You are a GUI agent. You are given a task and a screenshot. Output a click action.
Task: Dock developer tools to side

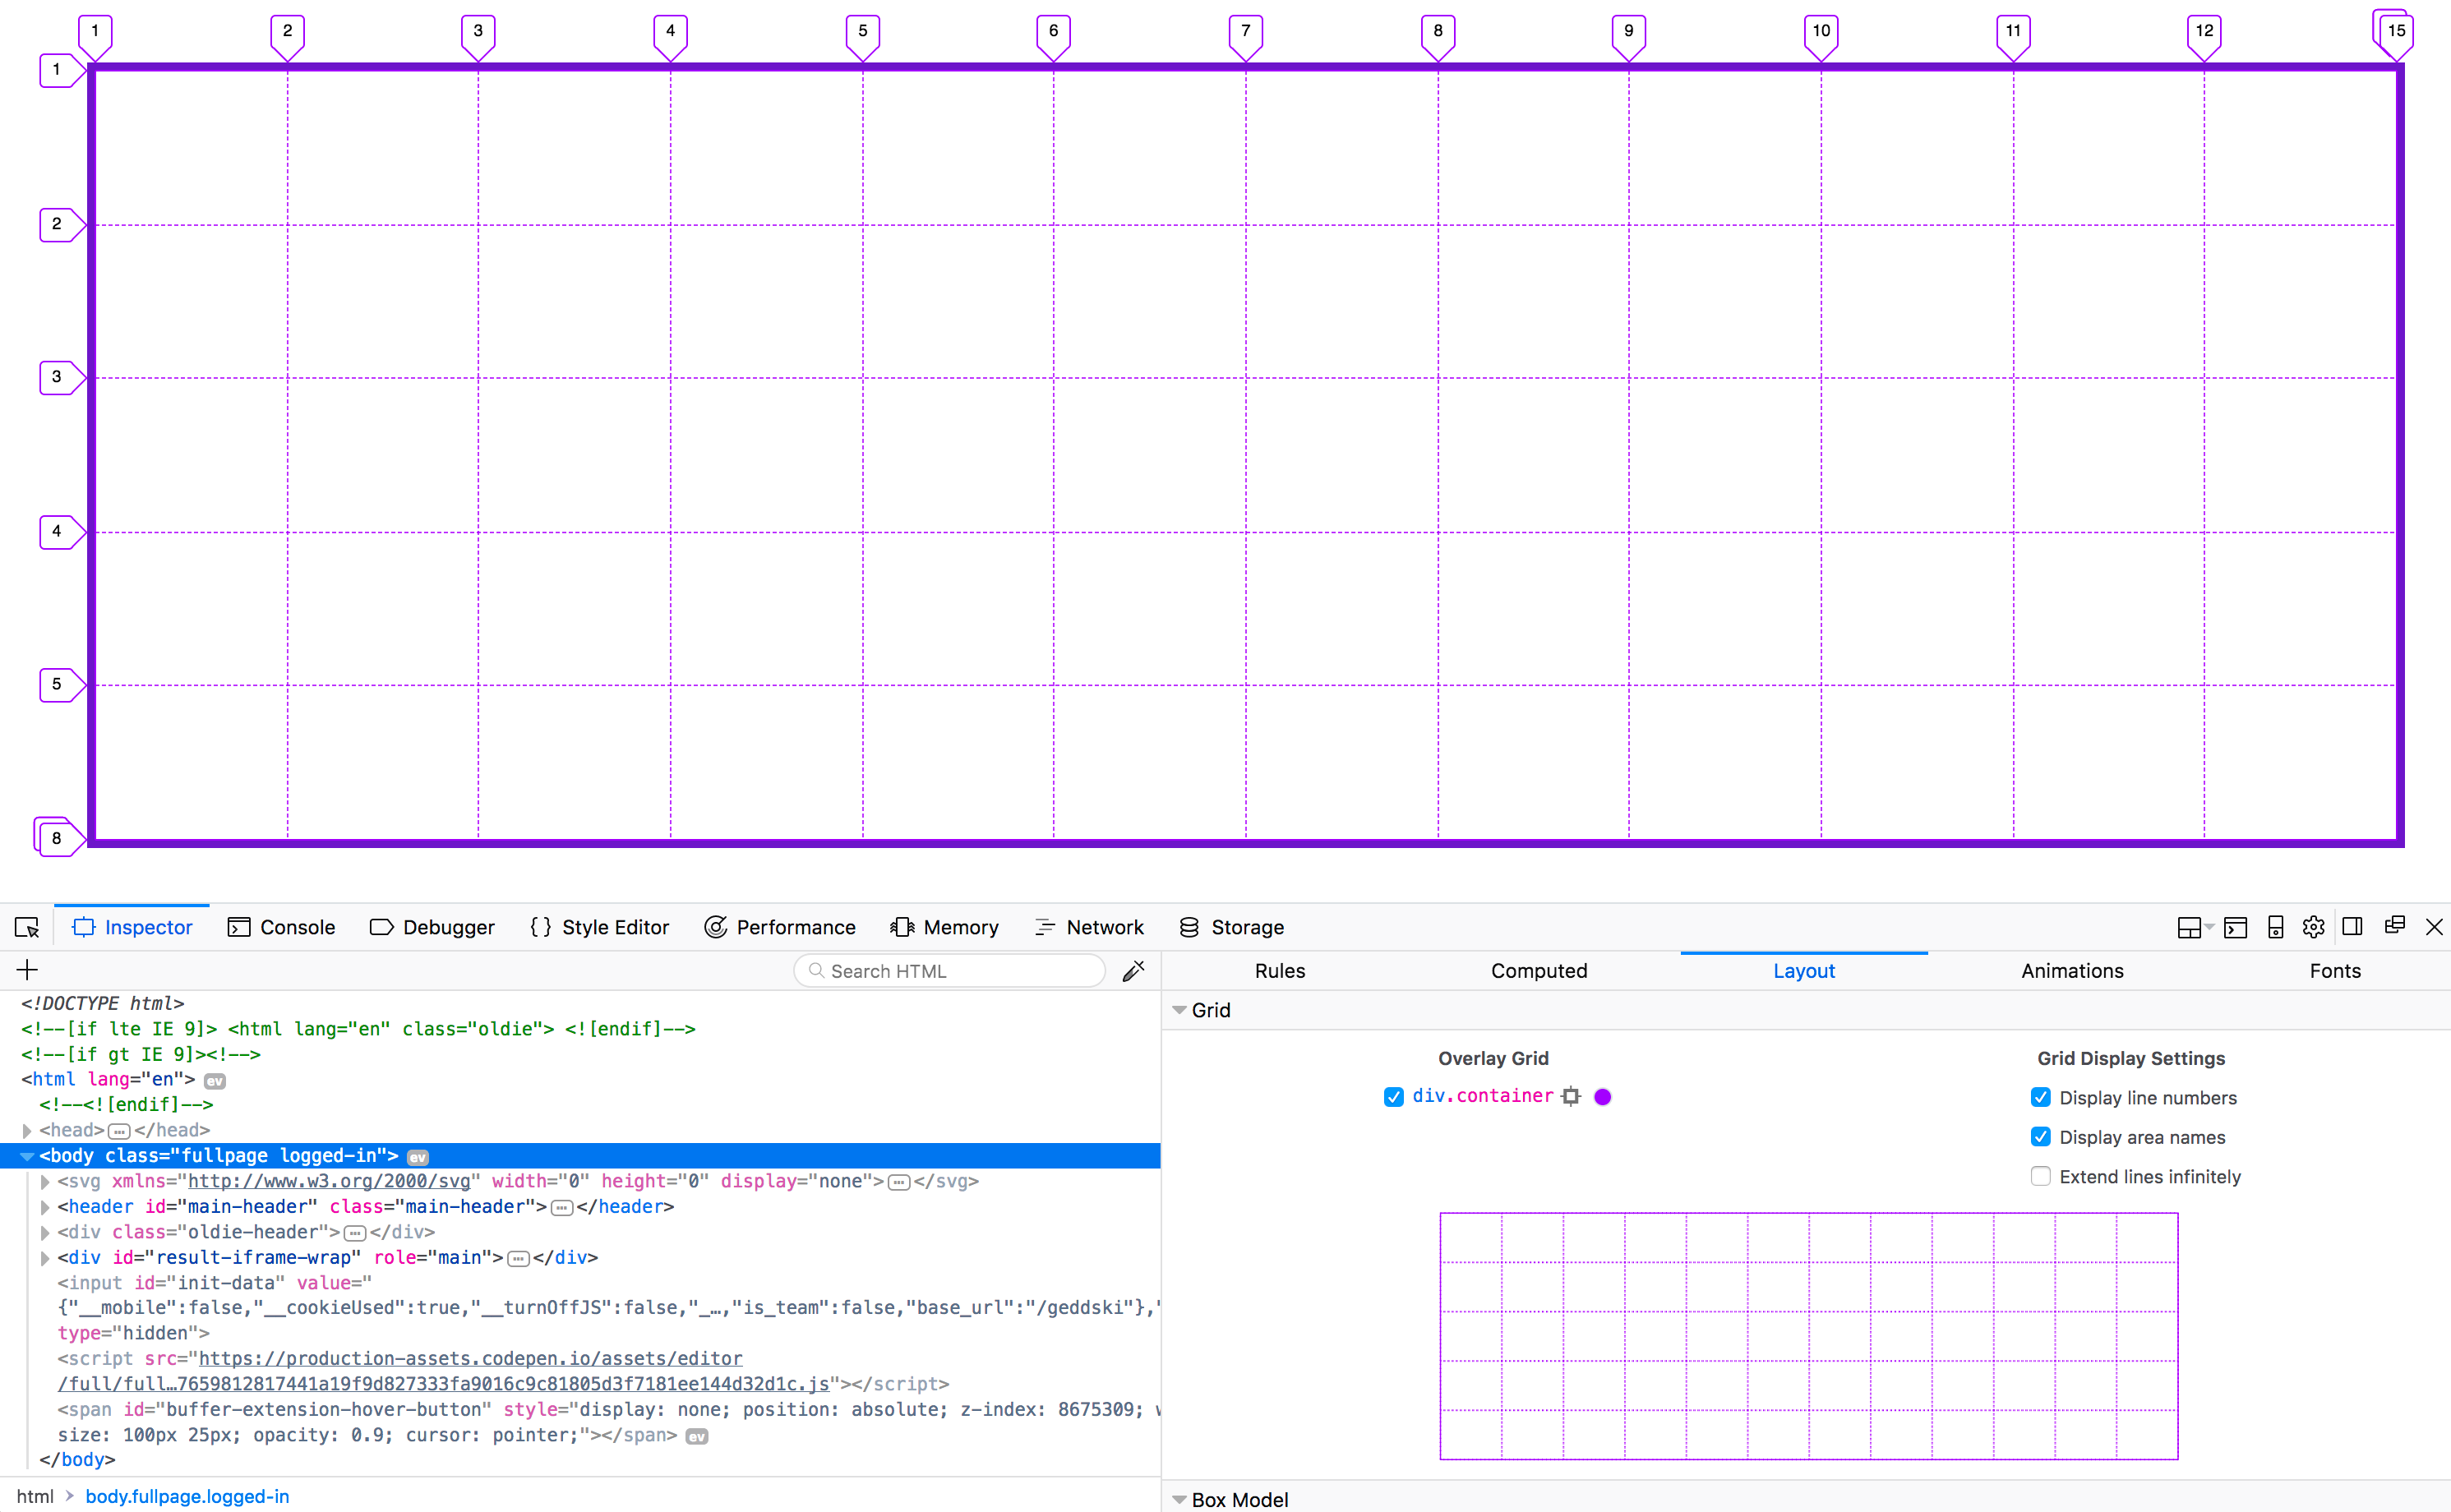[x=2353, y=926]
